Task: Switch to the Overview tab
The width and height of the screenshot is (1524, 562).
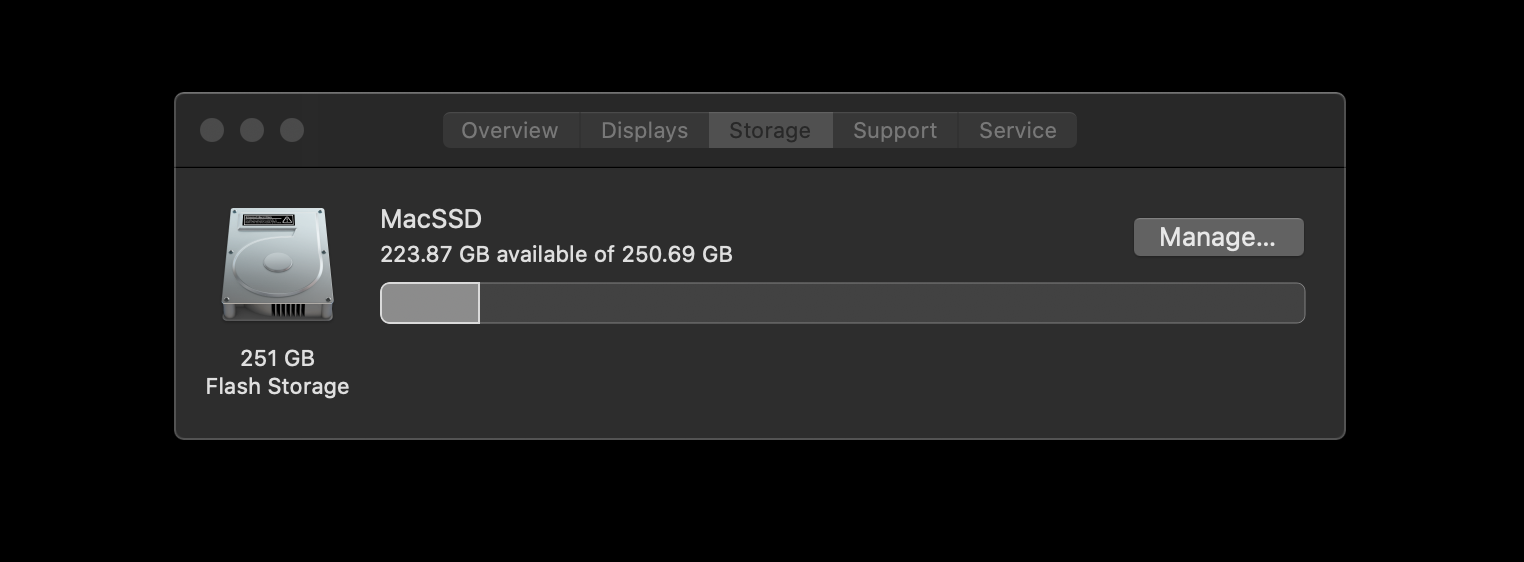Action: pyautogui.click(x=510, y=131)
